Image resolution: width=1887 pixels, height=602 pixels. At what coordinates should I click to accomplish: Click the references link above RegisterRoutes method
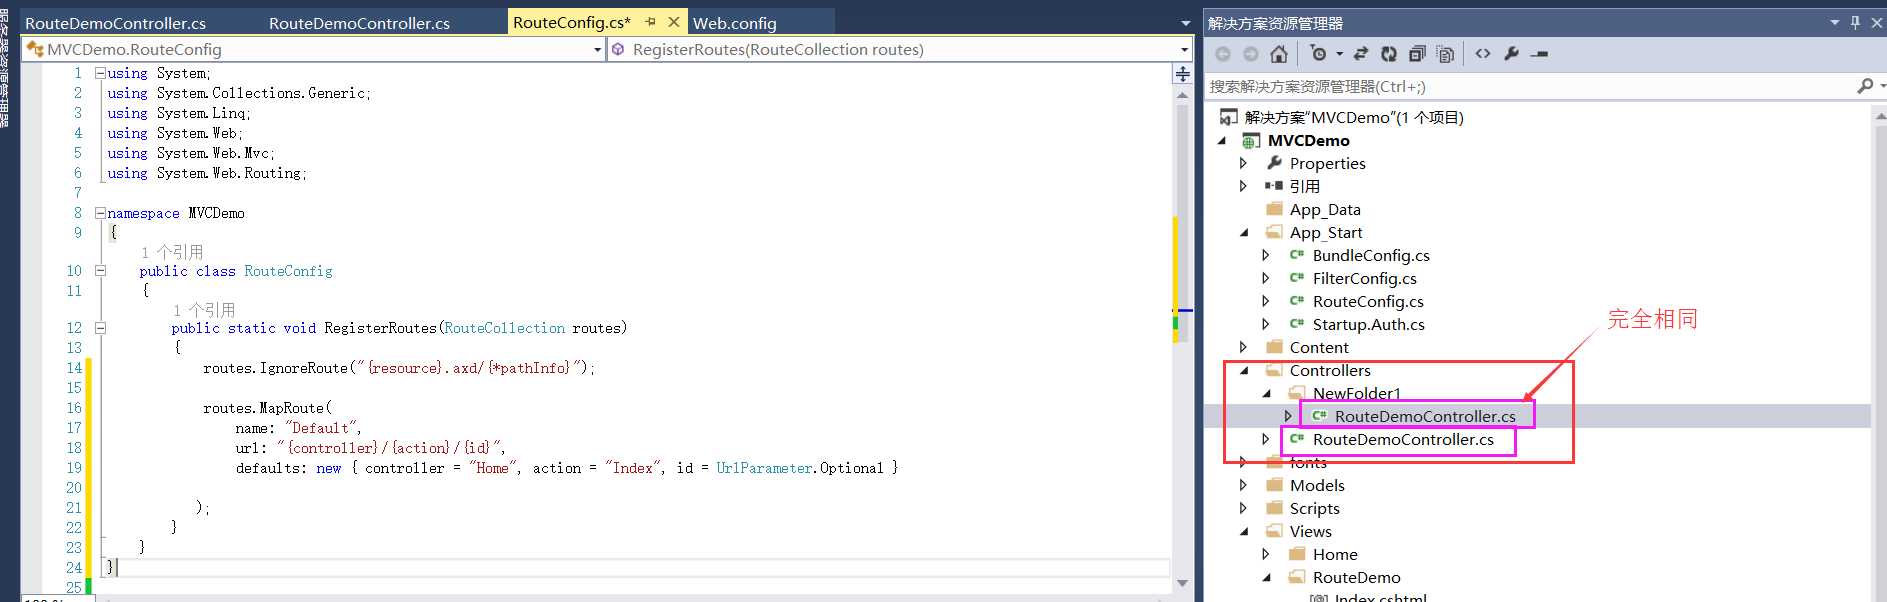[x=204, y=310]
